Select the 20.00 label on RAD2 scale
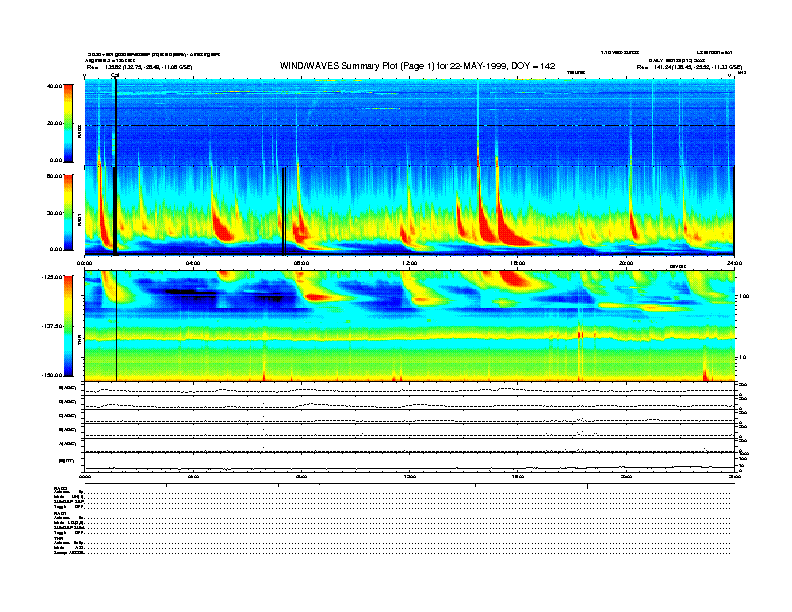This screenshot has width=792, height=612. pos(55,123)
